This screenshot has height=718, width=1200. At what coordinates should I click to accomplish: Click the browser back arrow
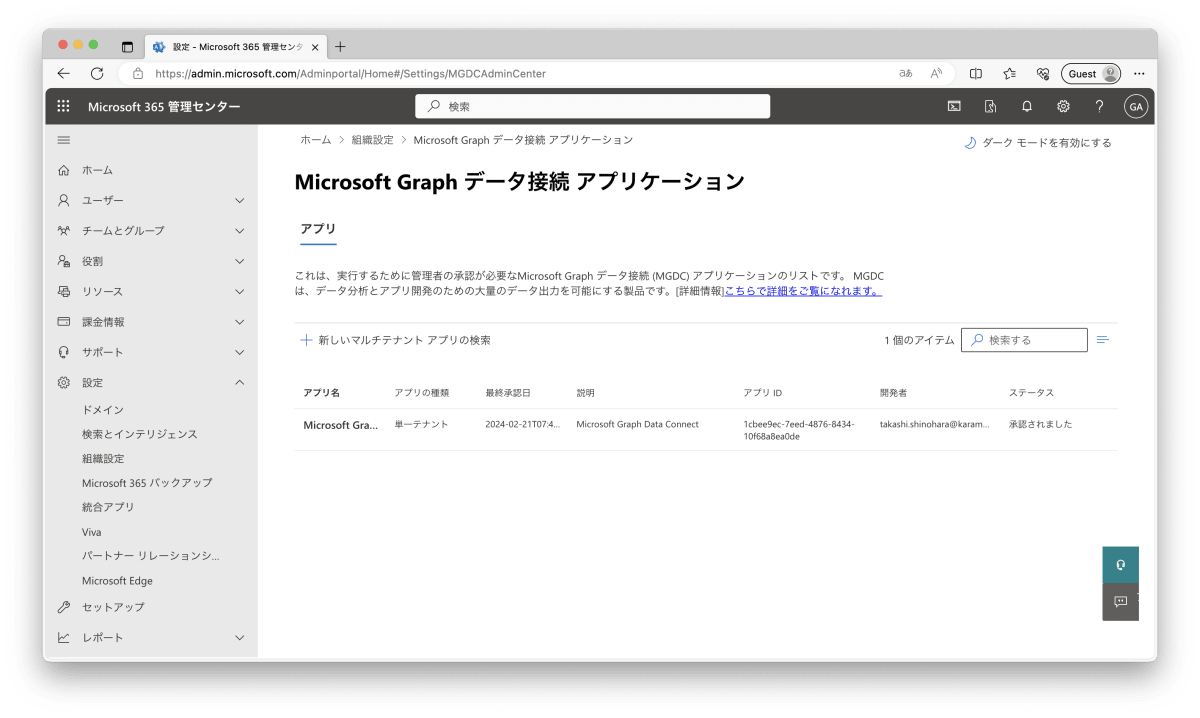click(x=64, y=73)
